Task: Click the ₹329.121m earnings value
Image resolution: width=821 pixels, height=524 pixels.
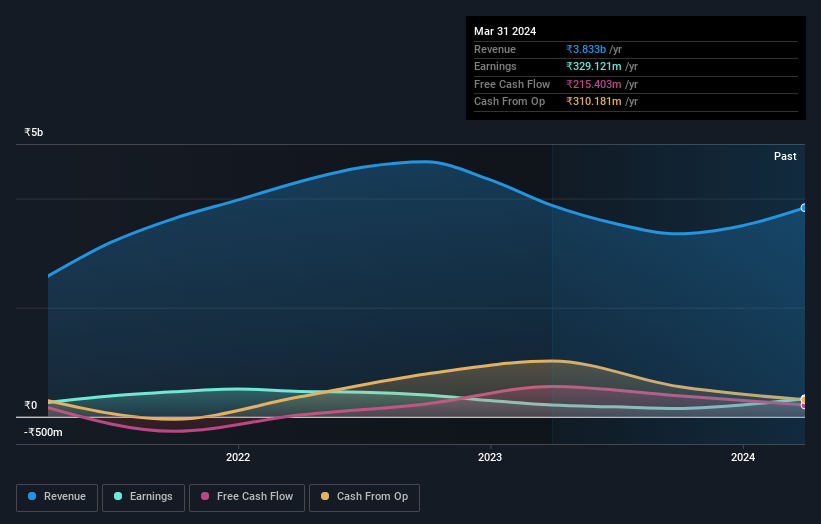Action: point(594,66)
